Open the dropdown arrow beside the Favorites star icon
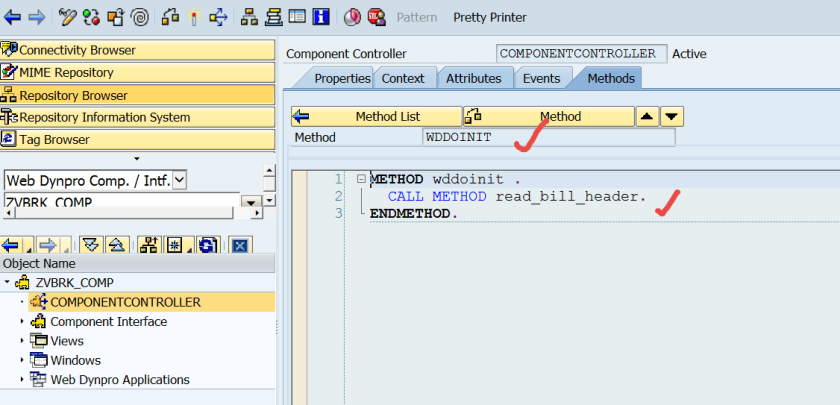 pyautogui.click(x=190, y=248)
